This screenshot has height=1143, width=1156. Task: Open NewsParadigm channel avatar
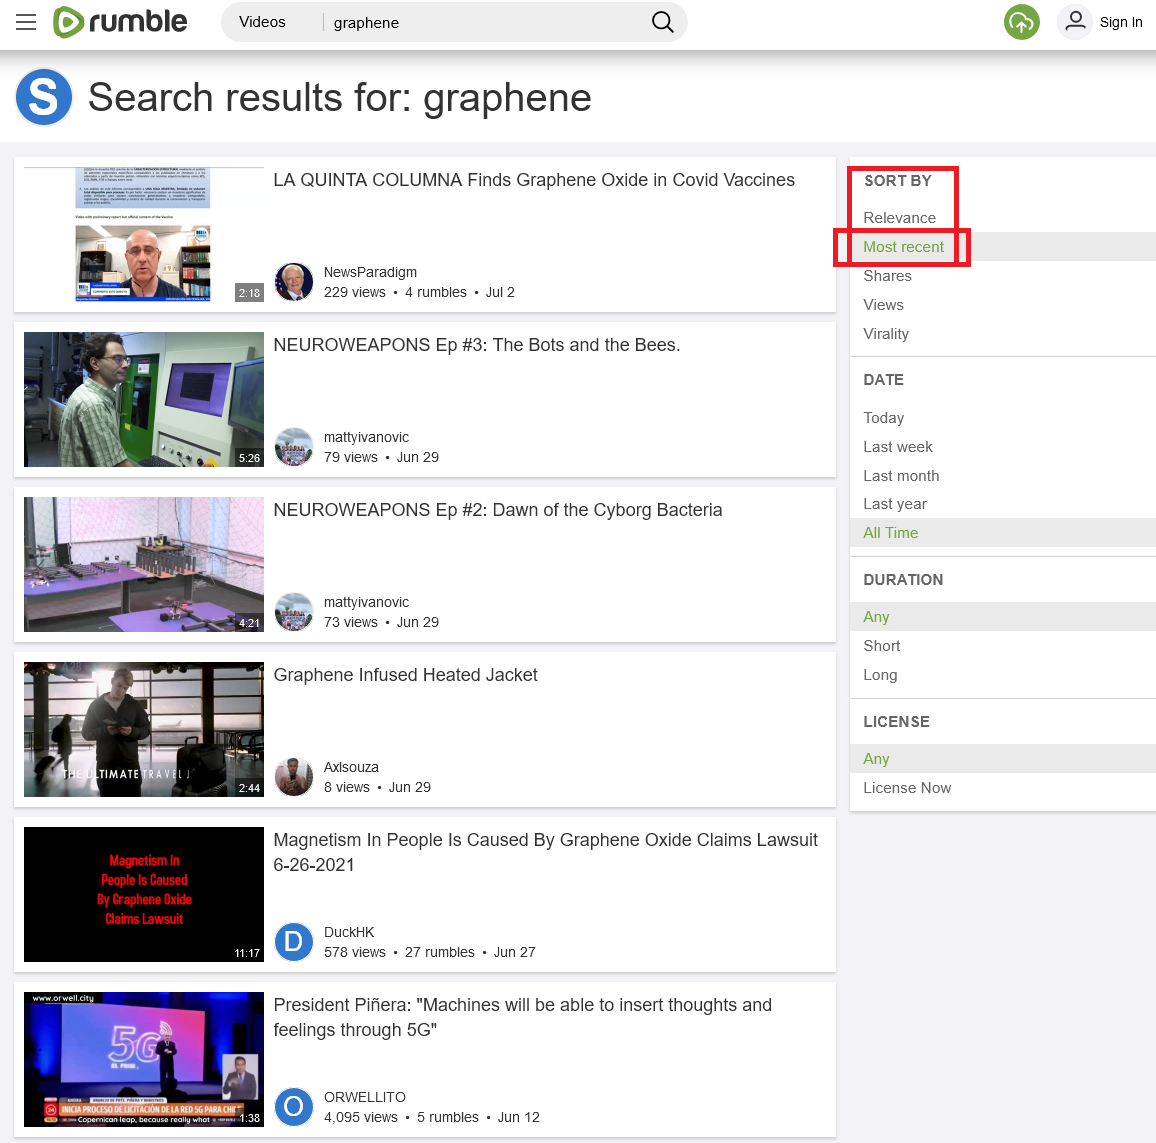tap(293, 282)
